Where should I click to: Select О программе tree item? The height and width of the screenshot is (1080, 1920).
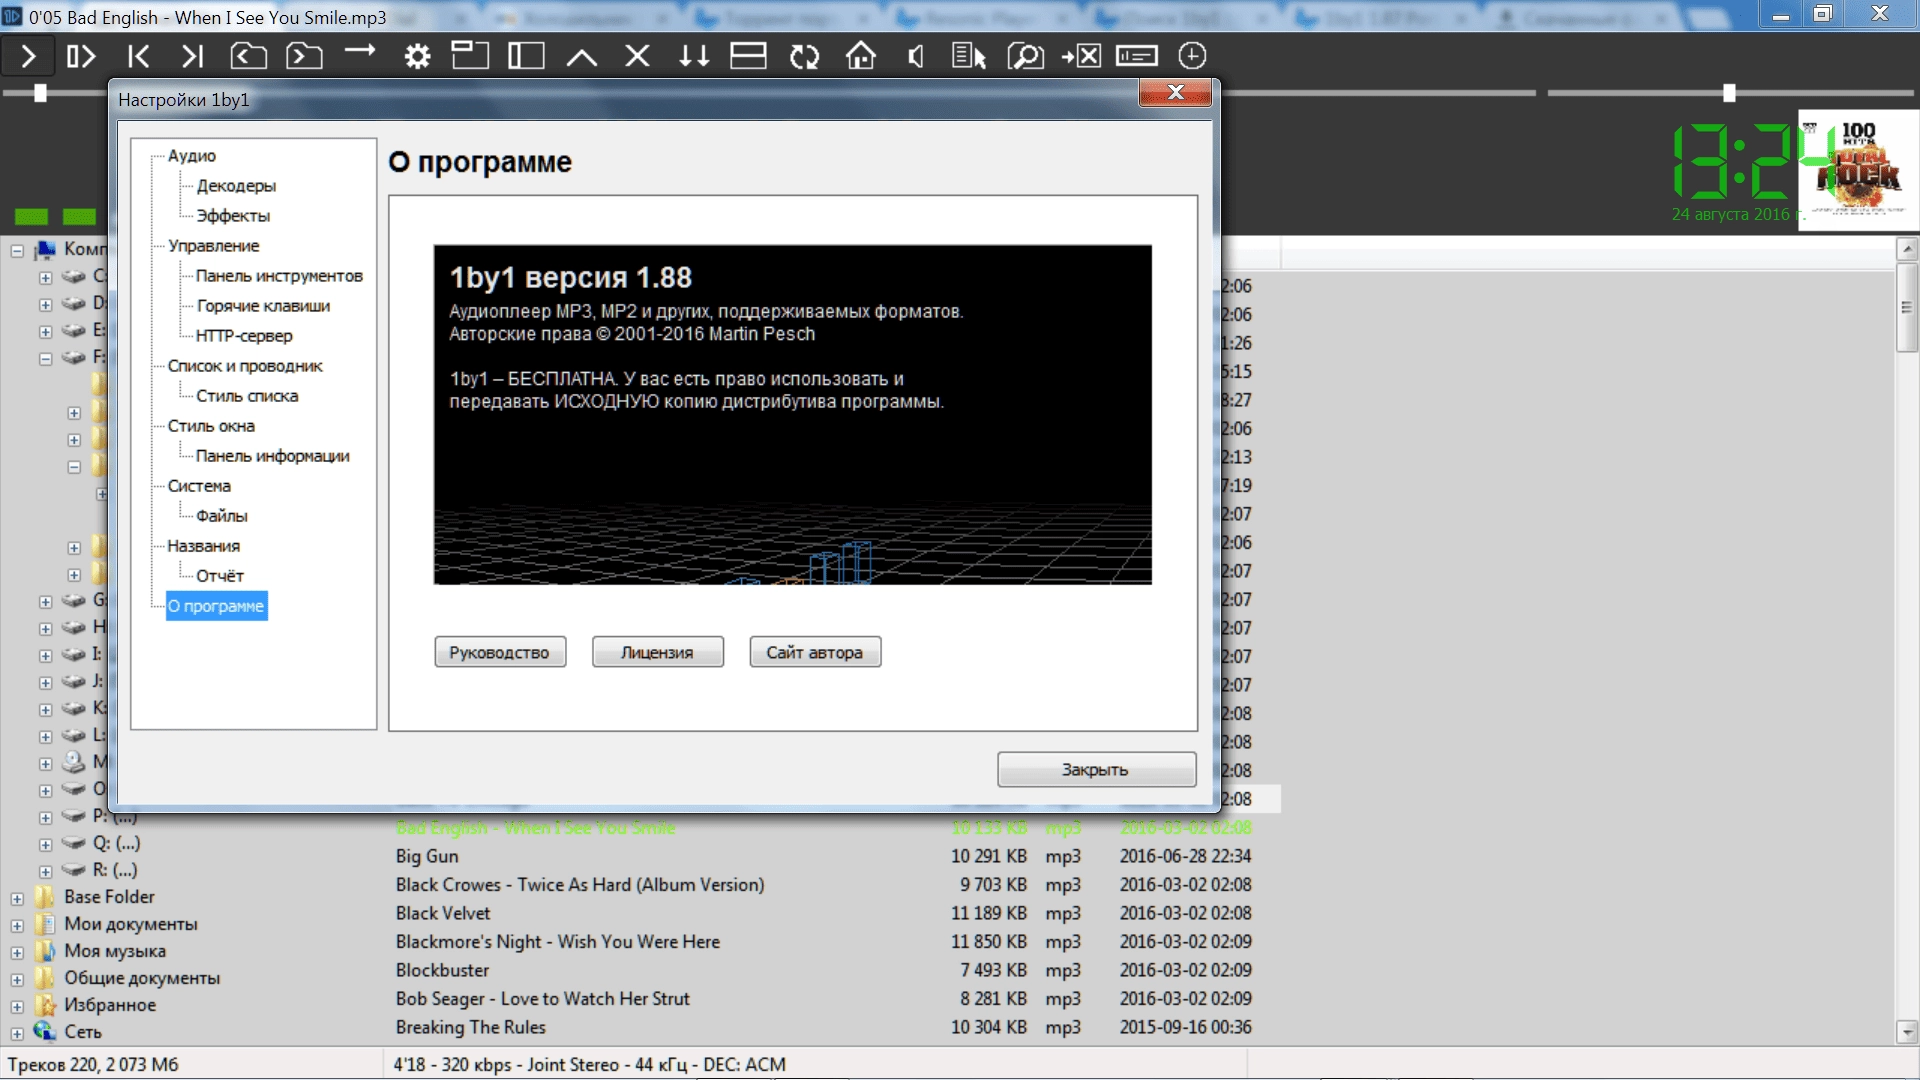(x=216, y=606)
